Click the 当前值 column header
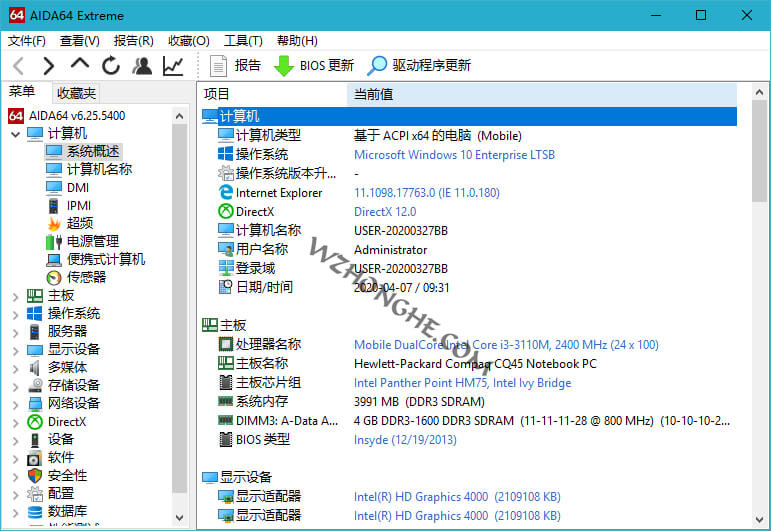Image resolution: width=771 pixels, height=531 pixels. pos(373,94)
